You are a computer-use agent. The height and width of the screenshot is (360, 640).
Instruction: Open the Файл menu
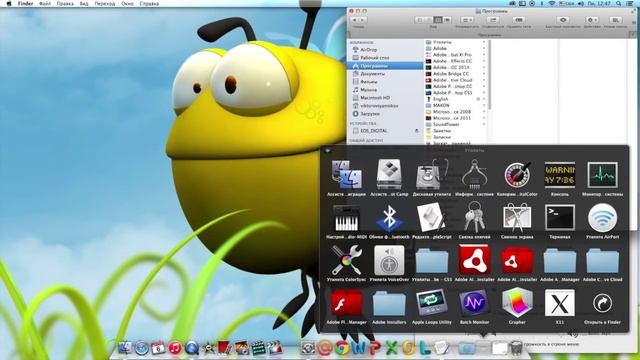pos(45,4)
